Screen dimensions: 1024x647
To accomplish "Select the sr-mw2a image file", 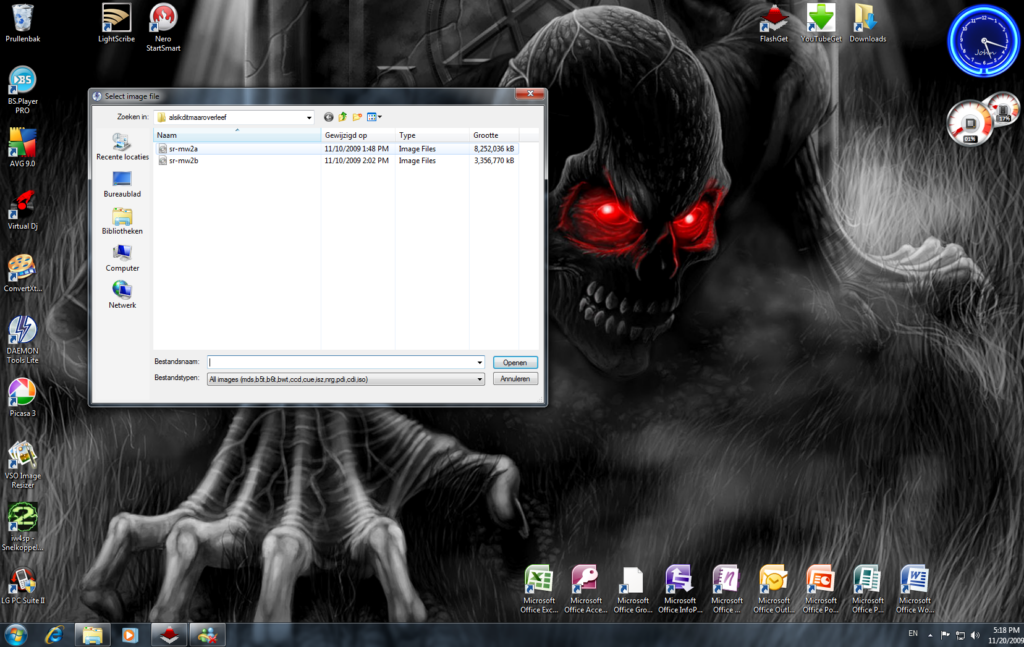I will [336, 149].
